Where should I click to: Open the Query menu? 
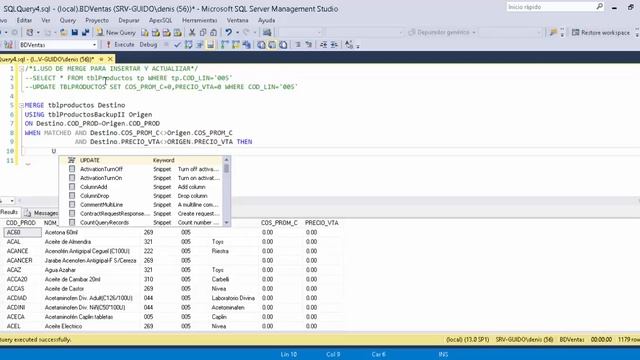(68, 20)
